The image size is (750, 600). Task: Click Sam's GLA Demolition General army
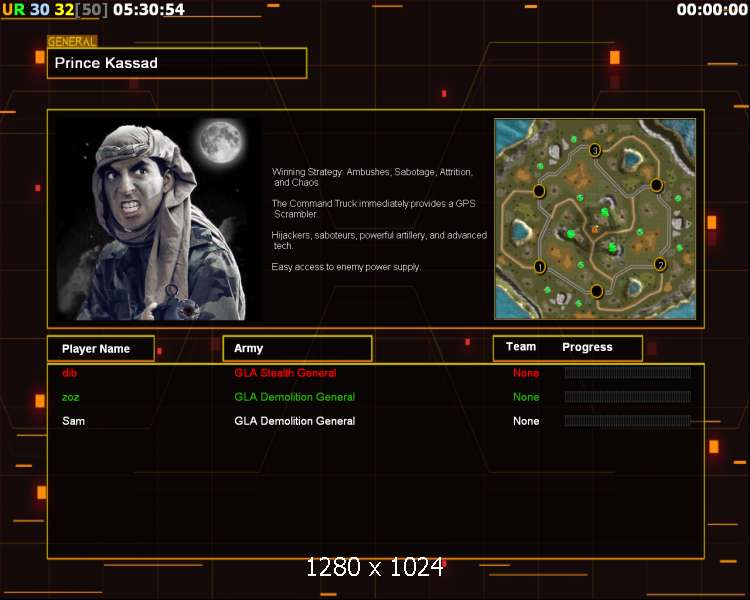point(295,421)
